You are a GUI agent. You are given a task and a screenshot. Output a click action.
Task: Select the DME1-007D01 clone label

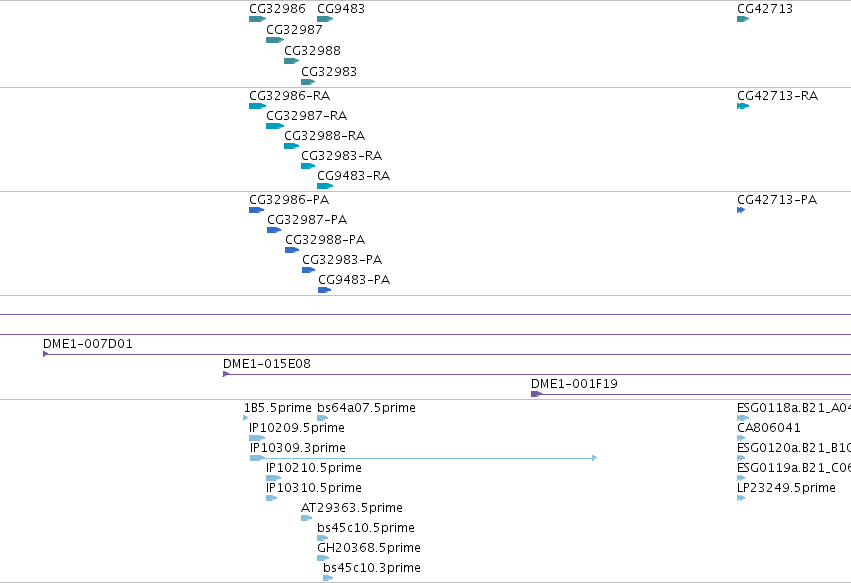(x=87, y=344)
